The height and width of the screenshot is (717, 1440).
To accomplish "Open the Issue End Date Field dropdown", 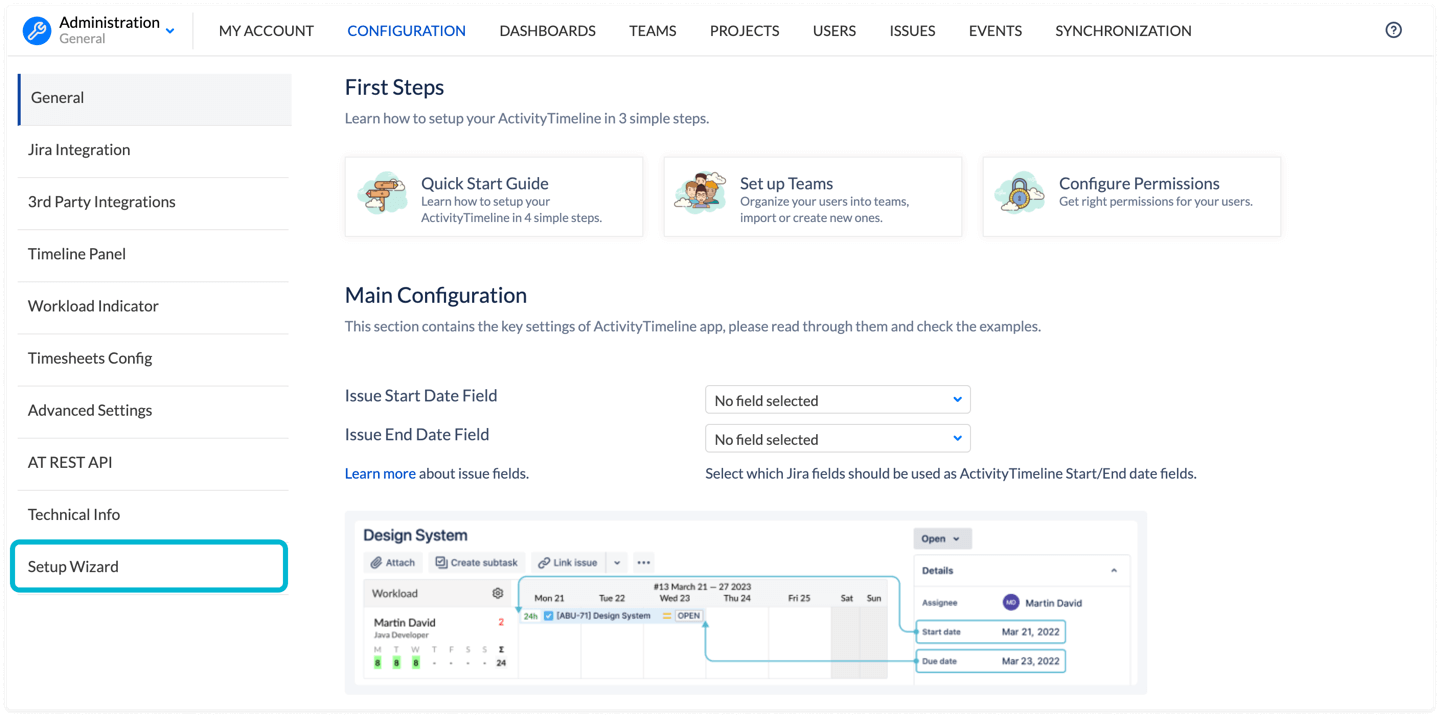I will click(x=837, y=439).
